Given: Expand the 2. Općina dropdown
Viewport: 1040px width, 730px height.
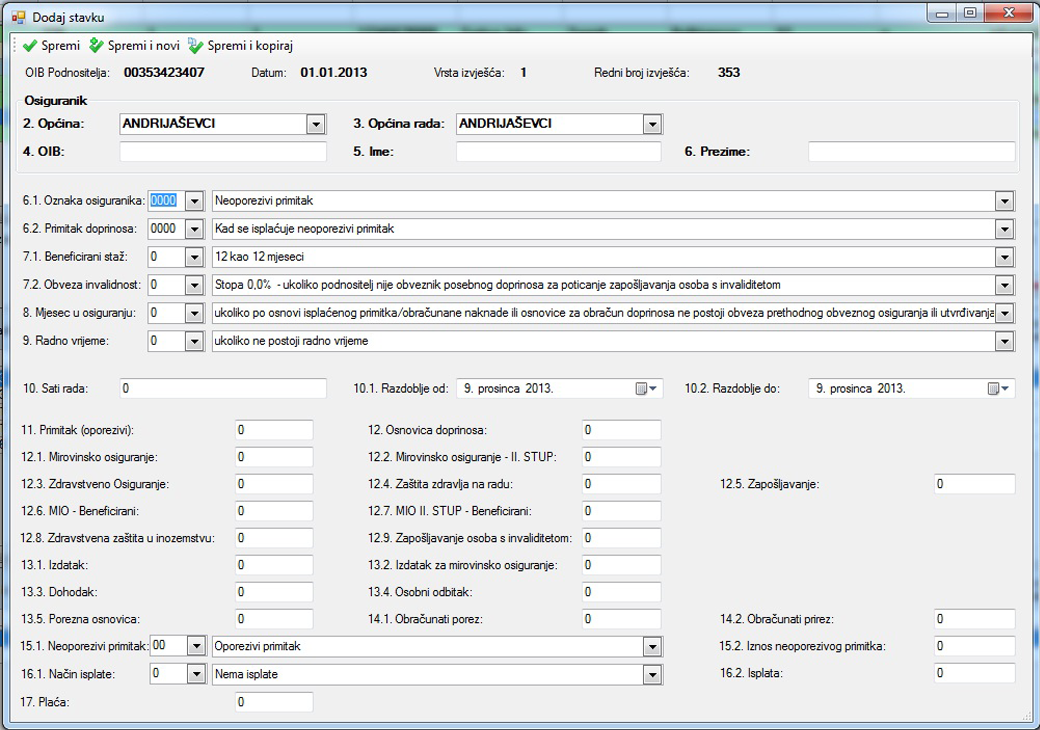Looking at the screenshot, I should [x=316, y=124].
